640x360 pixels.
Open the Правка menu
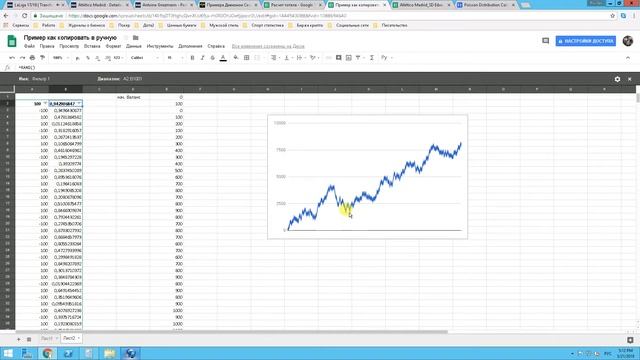(47, 46)
